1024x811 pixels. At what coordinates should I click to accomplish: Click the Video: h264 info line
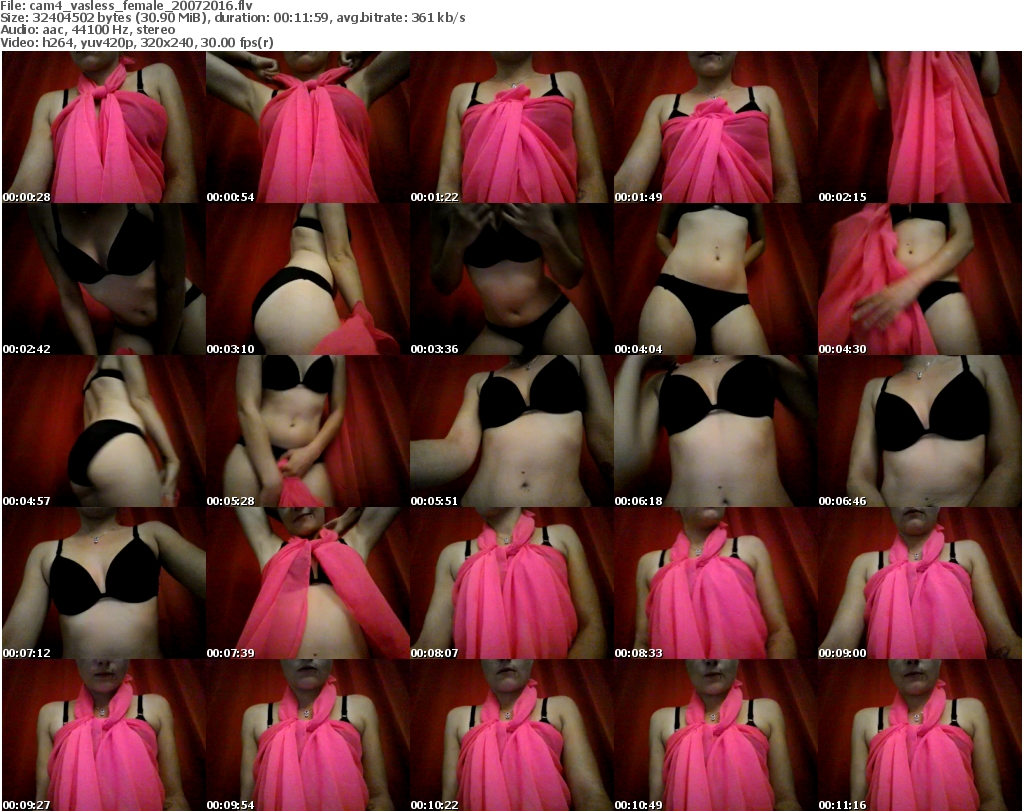(x=137, y=42)
